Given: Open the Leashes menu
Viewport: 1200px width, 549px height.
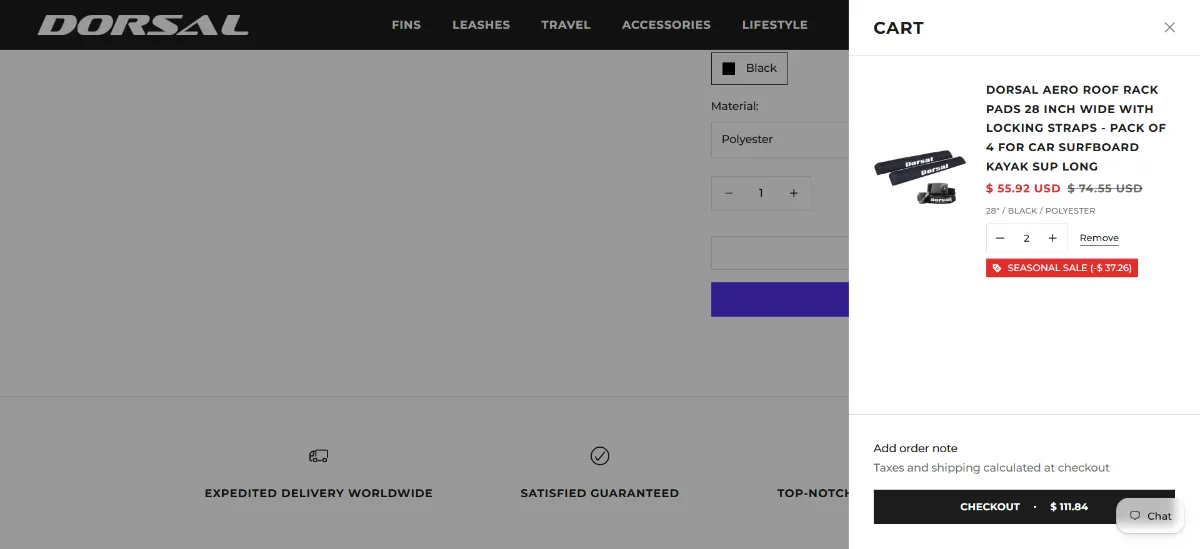Looking at the screenshot, I should [x=481, y=25].
